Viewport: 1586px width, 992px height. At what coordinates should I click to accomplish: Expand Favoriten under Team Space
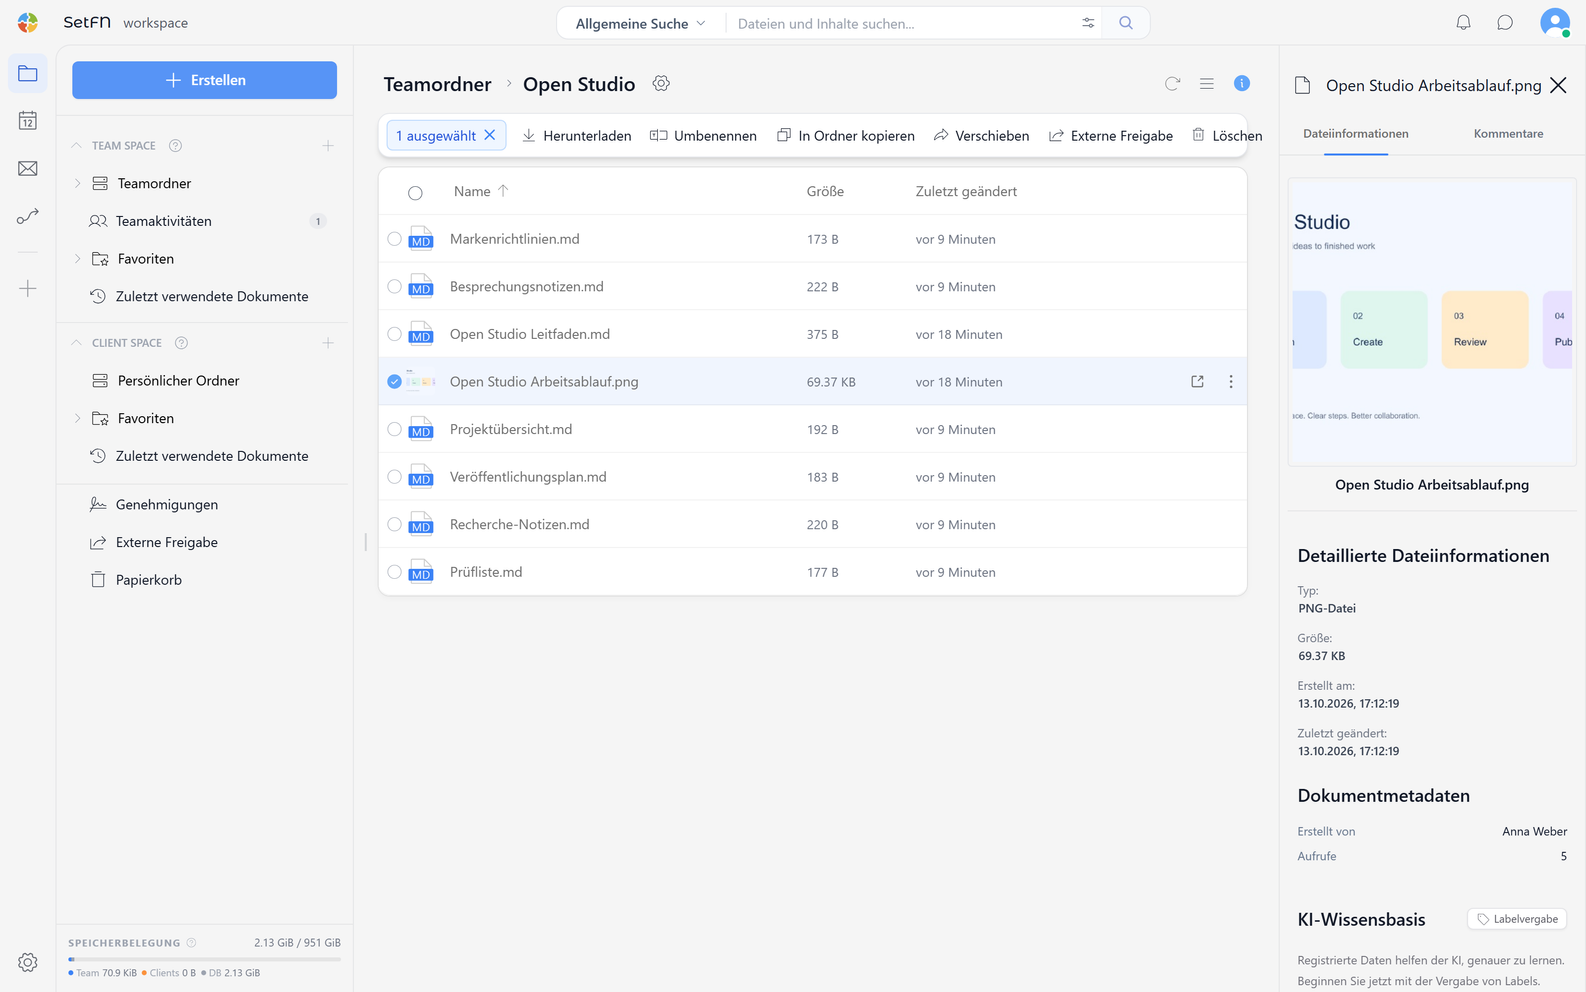coord(78,259)
